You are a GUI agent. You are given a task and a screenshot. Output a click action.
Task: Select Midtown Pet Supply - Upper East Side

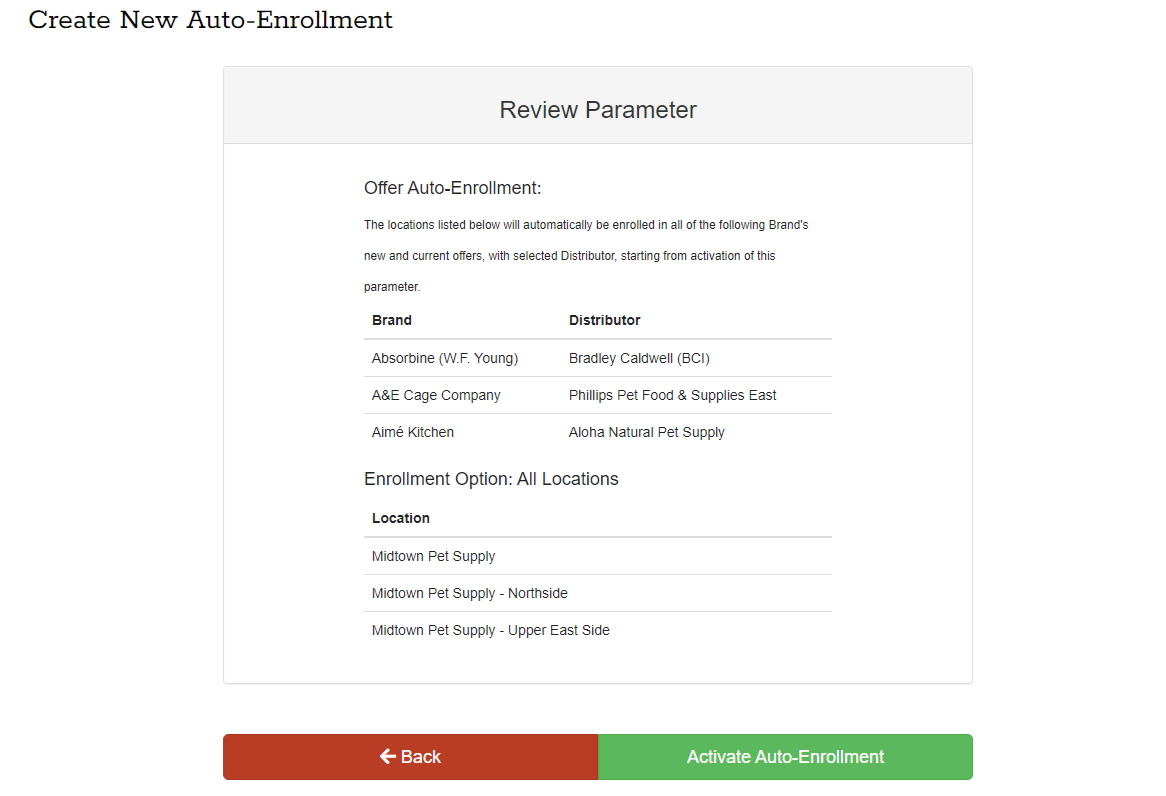point(491,630)
